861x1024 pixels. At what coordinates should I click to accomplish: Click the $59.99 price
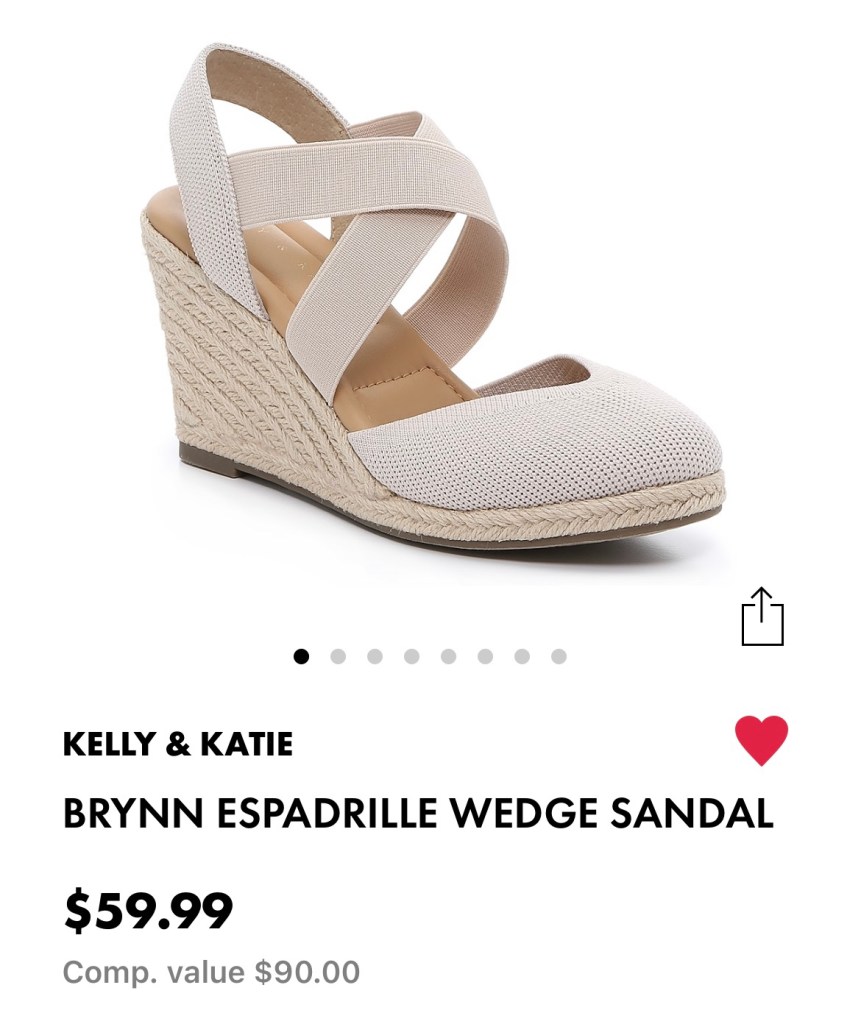(148, 910)
